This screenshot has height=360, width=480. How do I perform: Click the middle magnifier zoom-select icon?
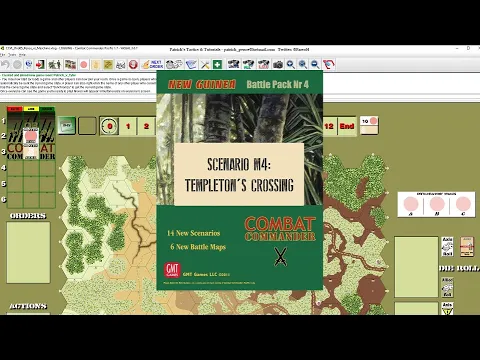tap(303, 64)
